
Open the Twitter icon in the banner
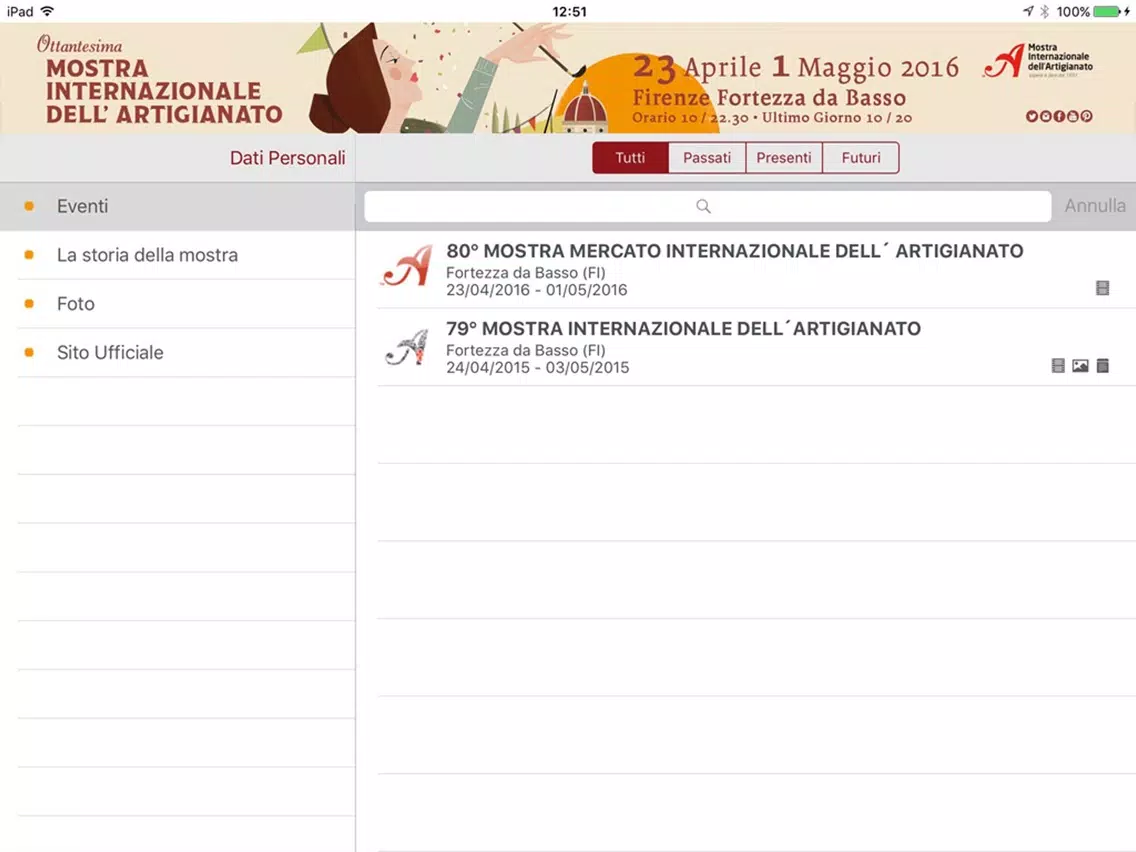pos(1032,116)
